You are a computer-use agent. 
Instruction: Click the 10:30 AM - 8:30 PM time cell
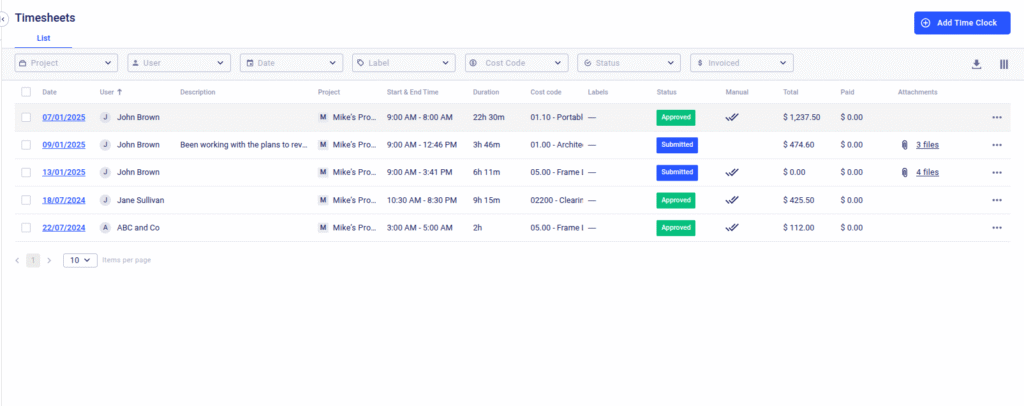(x=422, y=200)
